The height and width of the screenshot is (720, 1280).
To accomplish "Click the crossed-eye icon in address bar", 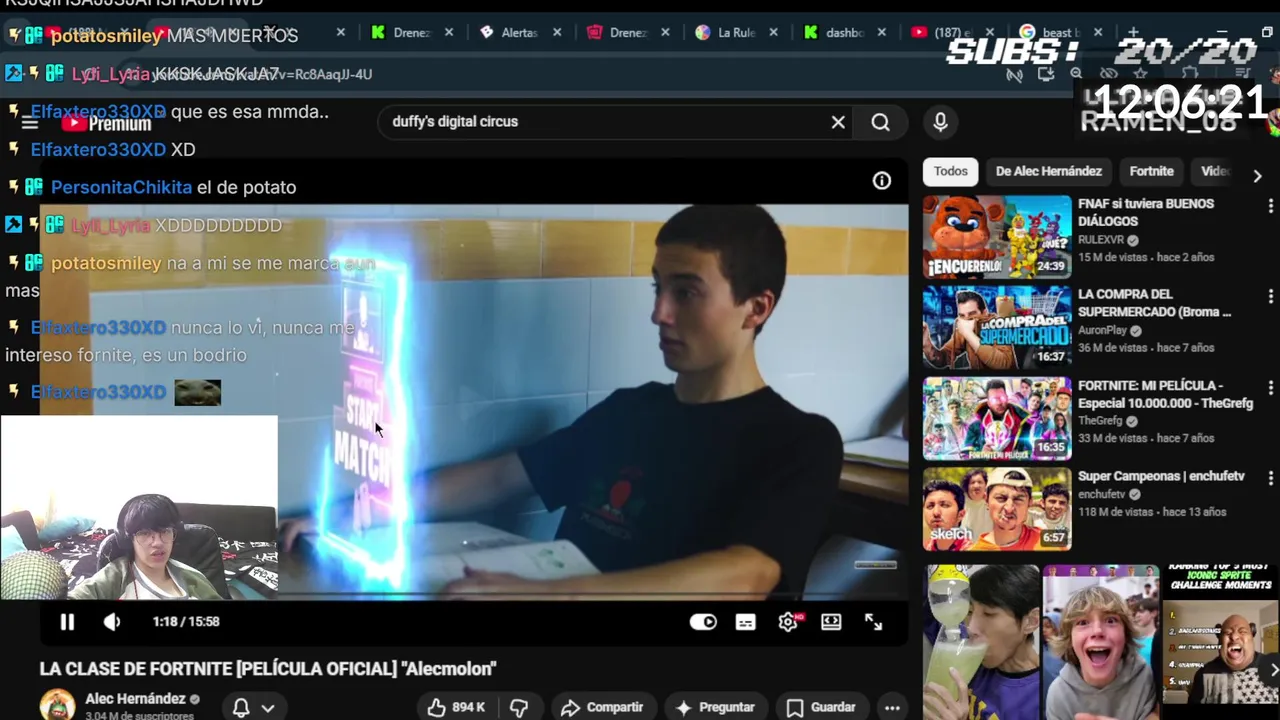I will 1108,74.
